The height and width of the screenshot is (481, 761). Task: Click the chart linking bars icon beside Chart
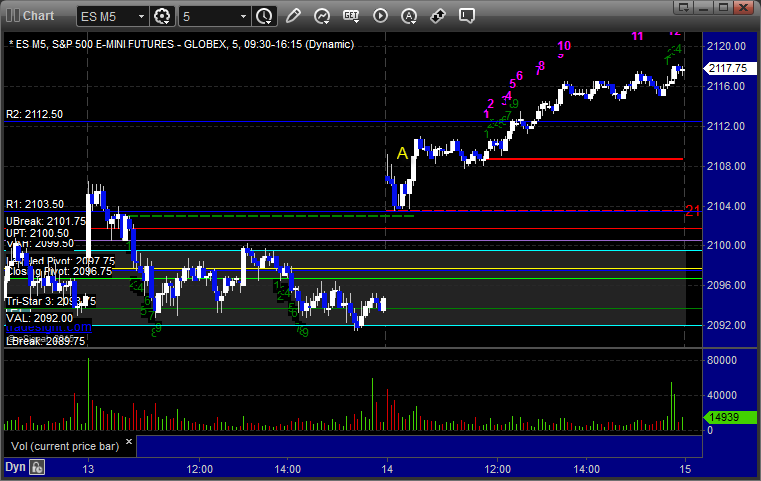coord(13,16)
